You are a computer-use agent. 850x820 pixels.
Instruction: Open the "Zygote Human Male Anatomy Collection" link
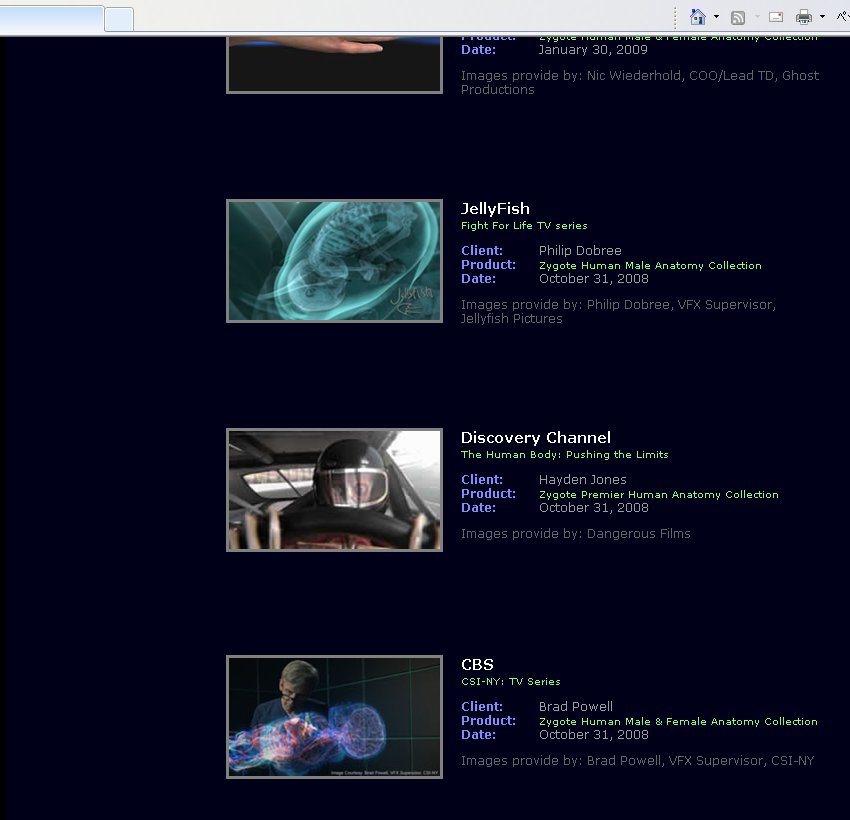650,266
